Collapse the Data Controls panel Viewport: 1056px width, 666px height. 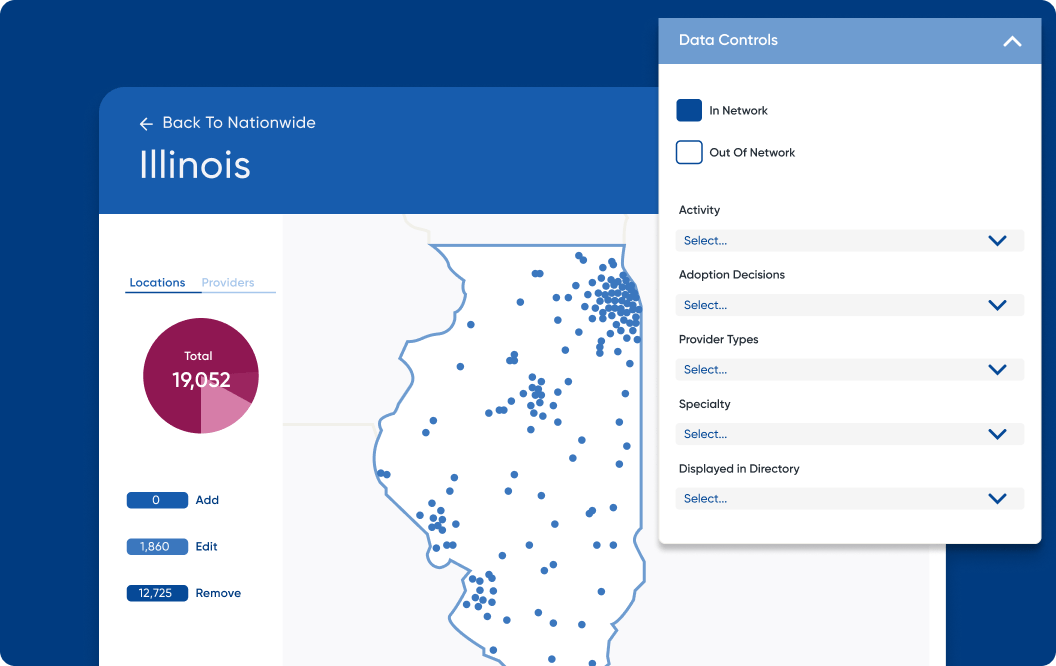point(1011,40)
